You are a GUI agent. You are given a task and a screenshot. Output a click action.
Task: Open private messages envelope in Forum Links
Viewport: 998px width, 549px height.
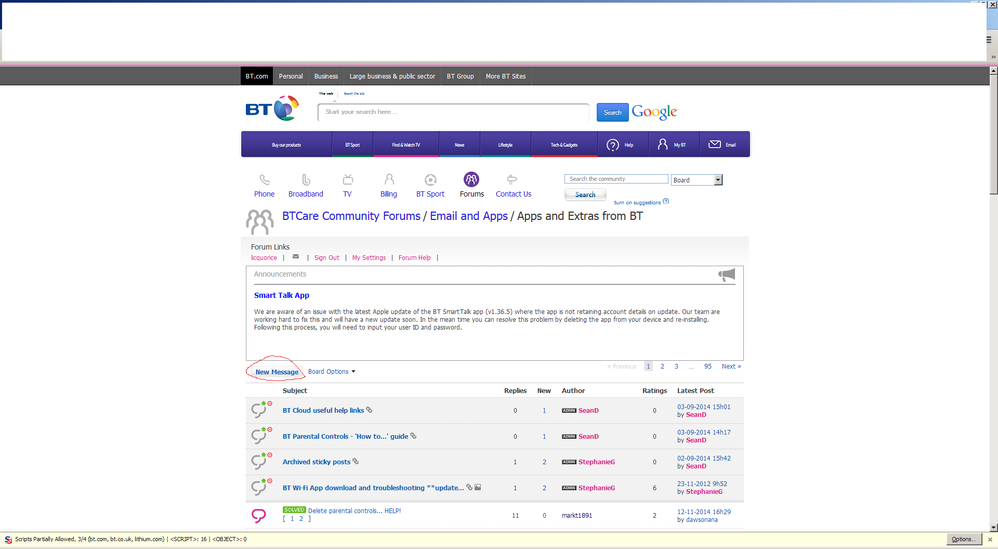coord(295,257)
